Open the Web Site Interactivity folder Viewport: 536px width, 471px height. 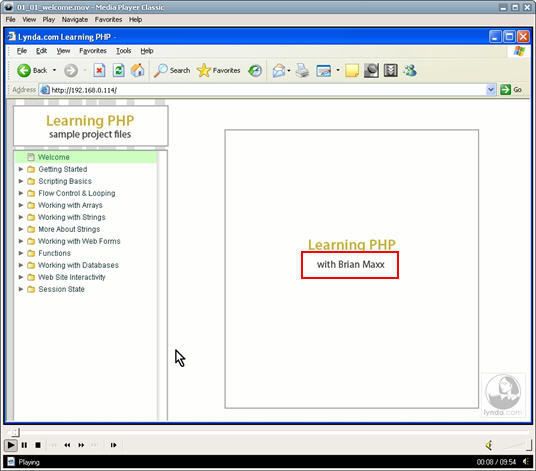72,277
